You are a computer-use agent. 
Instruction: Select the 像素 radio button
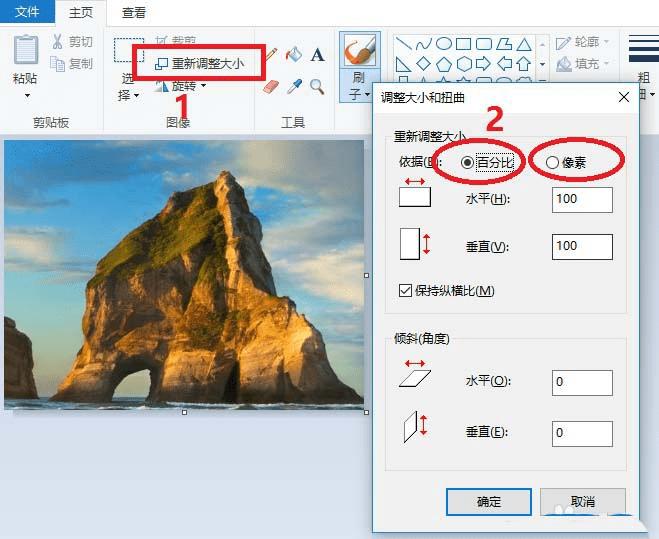(x=552, y=163)
